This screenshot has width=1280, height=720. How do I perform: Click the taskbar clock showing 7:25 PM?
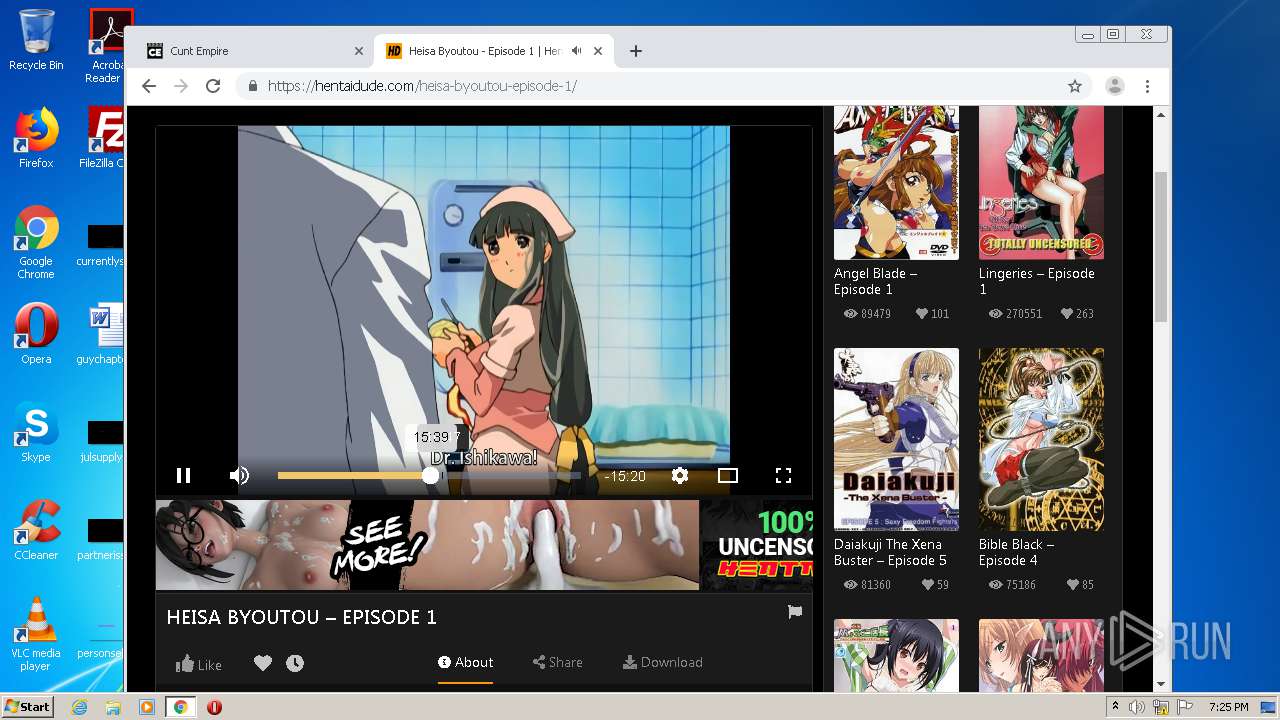1229,707
